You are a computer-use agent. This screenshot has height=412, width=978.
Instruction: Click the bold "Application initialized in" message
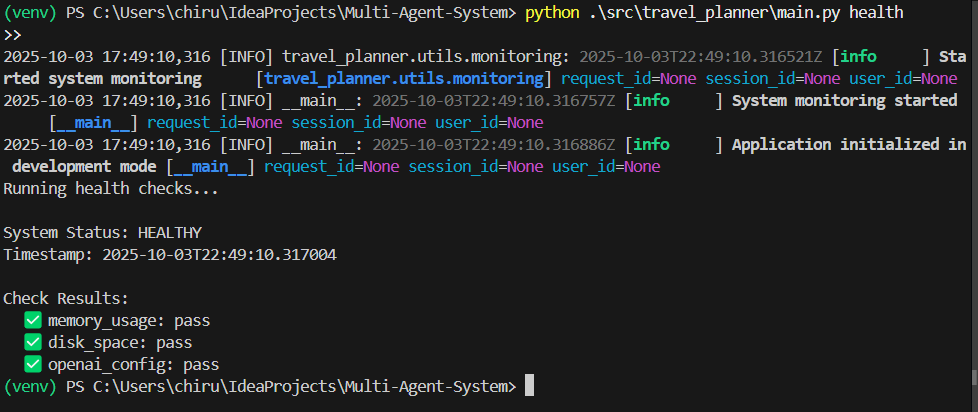tap(849, 144)
